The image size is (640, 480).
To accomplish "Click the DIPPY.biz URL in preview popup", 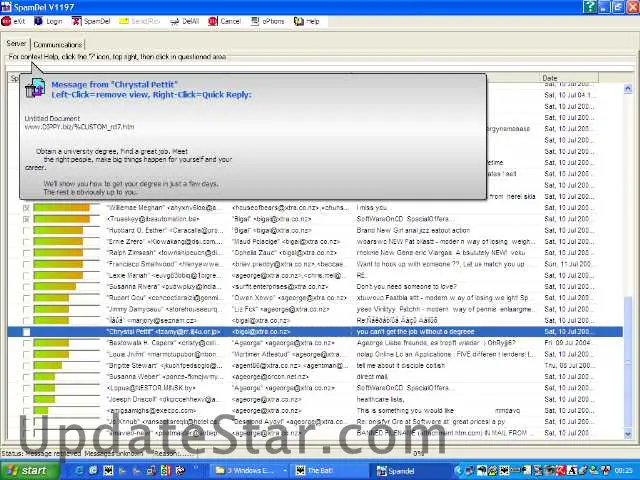I will pyautogui.click(x=79, y=127).
